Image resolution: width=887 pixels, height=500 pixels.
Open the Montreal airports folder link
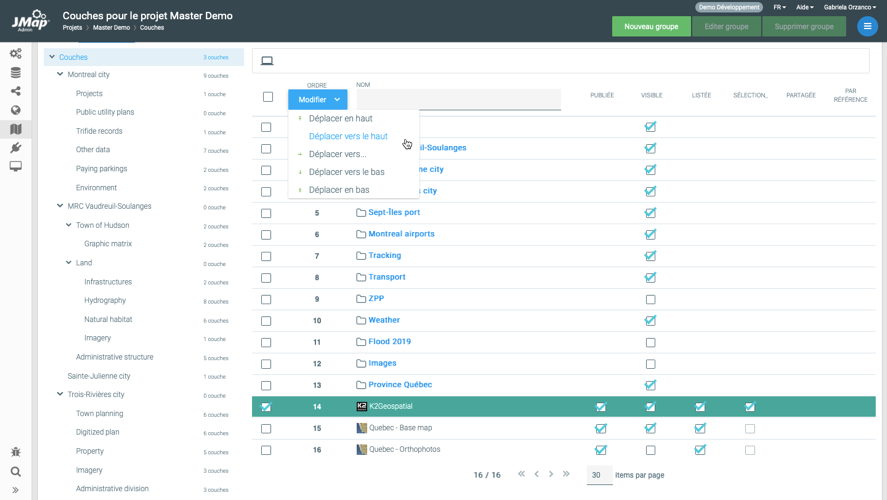(x=401, y=234)
